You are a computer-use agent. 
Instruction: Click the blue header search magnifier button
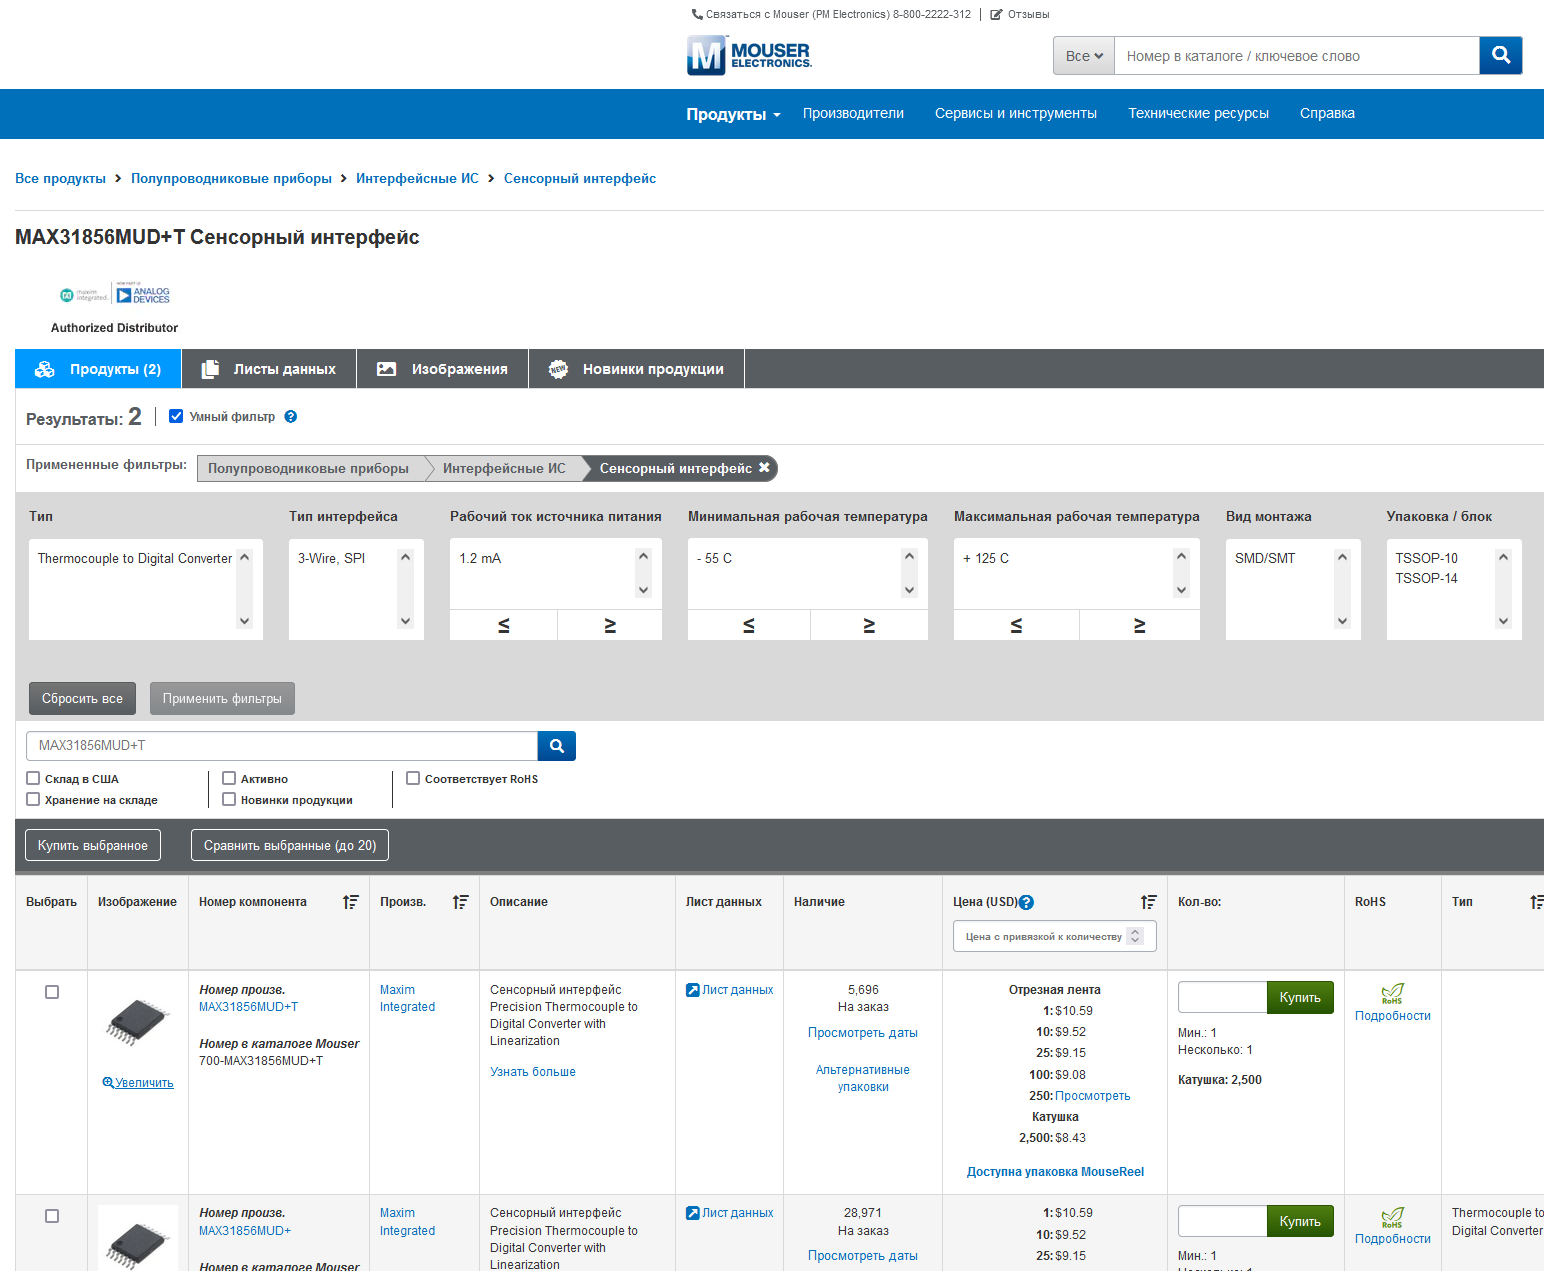click(1501, 56)
